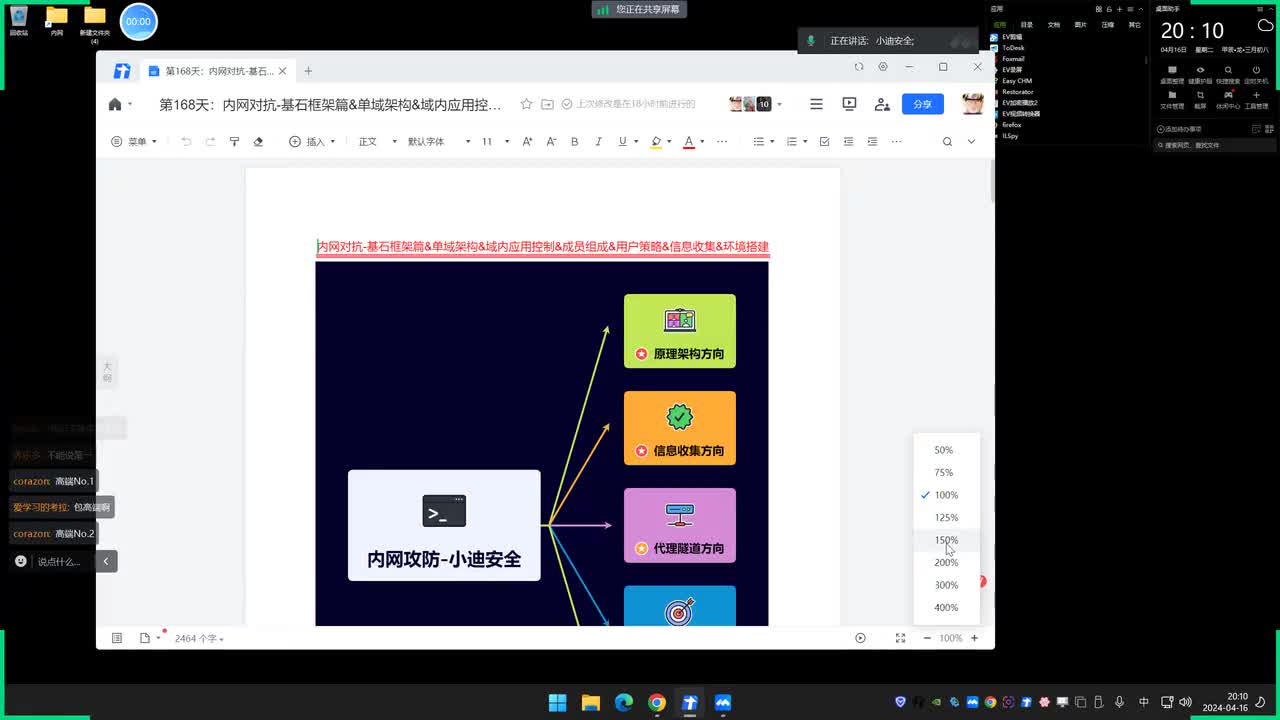
Task: Apply the red font color
Action: [688, 142]
